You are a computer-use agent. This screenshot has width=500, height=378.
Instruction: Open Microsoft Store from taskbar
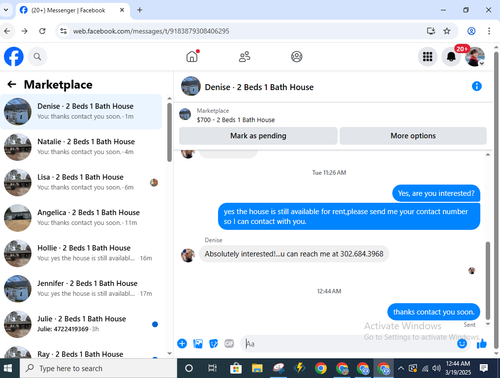tap(236, 368)
